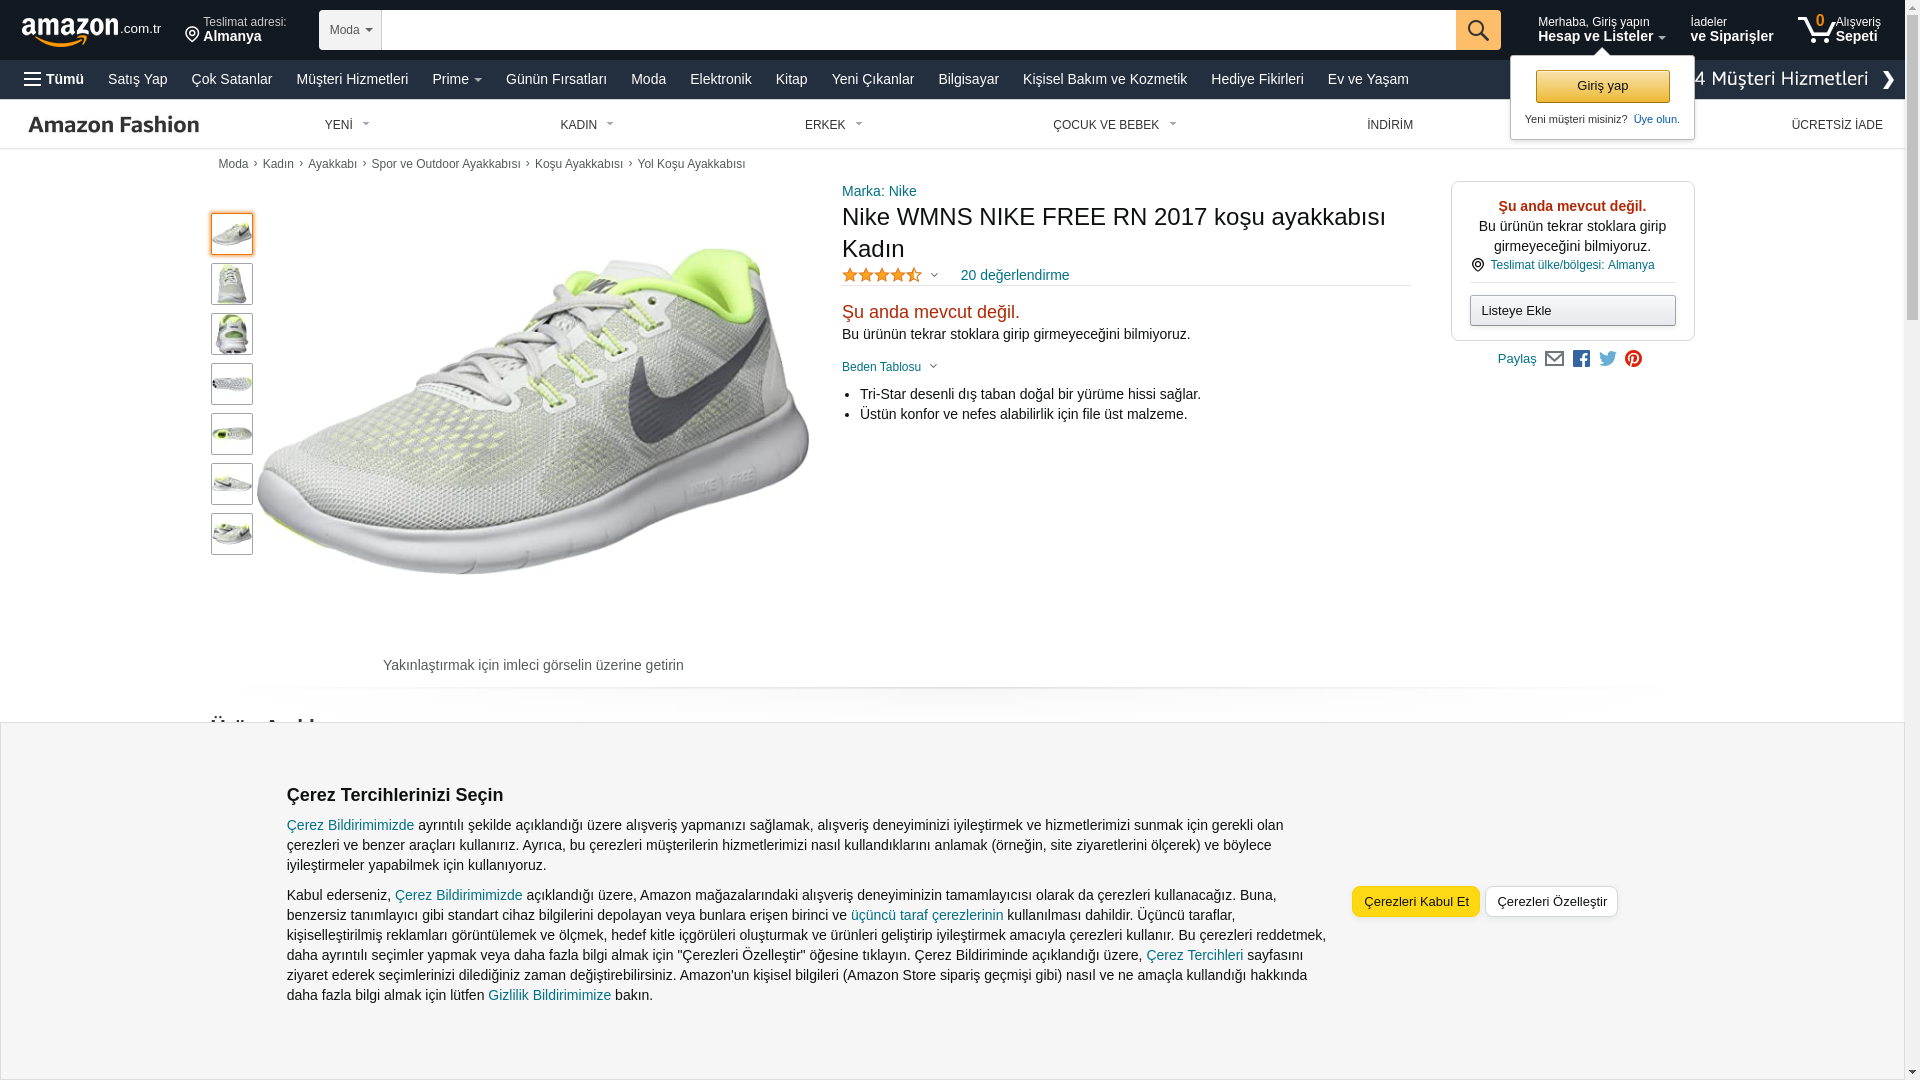Open the ERKEK fashion menu
The height and width of the screenshot is (1080, 1920).
(x=833, y=125)
